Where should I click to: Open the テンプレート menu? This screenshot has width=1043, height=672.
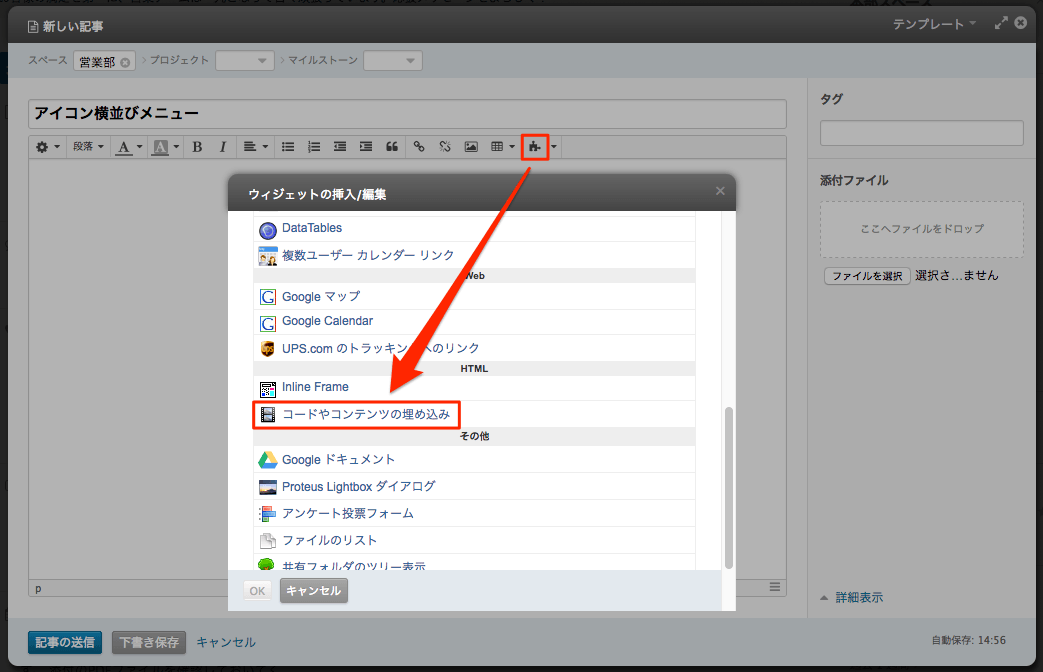[x=936, y=24]
